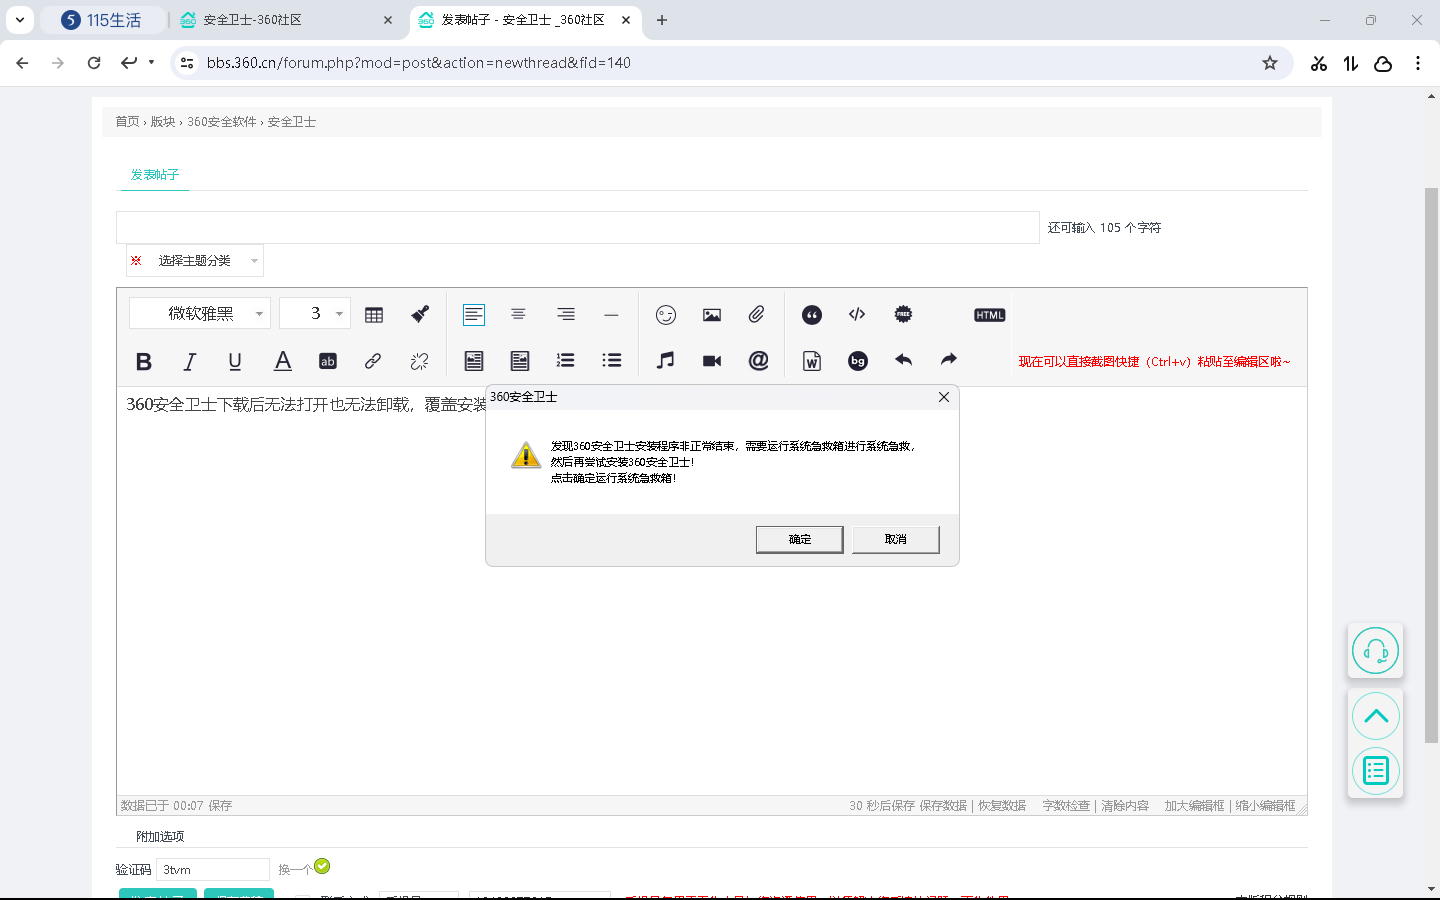Insert an unordered bullet list

(x=612, y=360)
